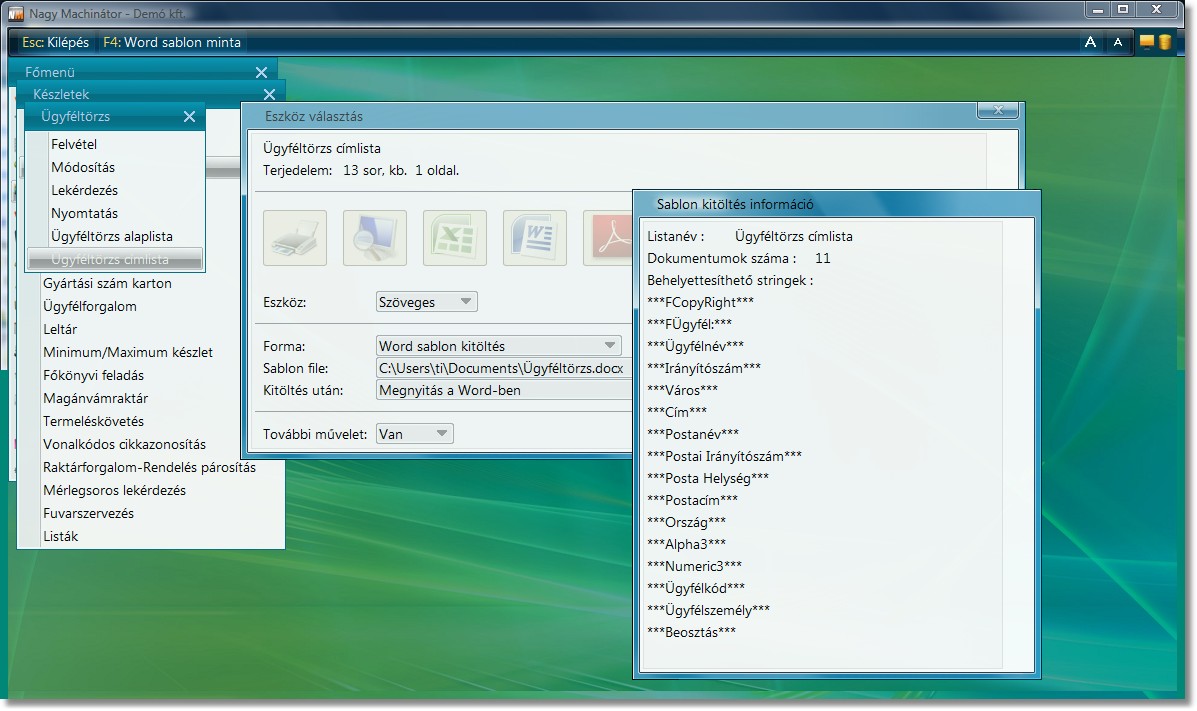
Task: Click Főmenü panel title
Action: (50, 73)
